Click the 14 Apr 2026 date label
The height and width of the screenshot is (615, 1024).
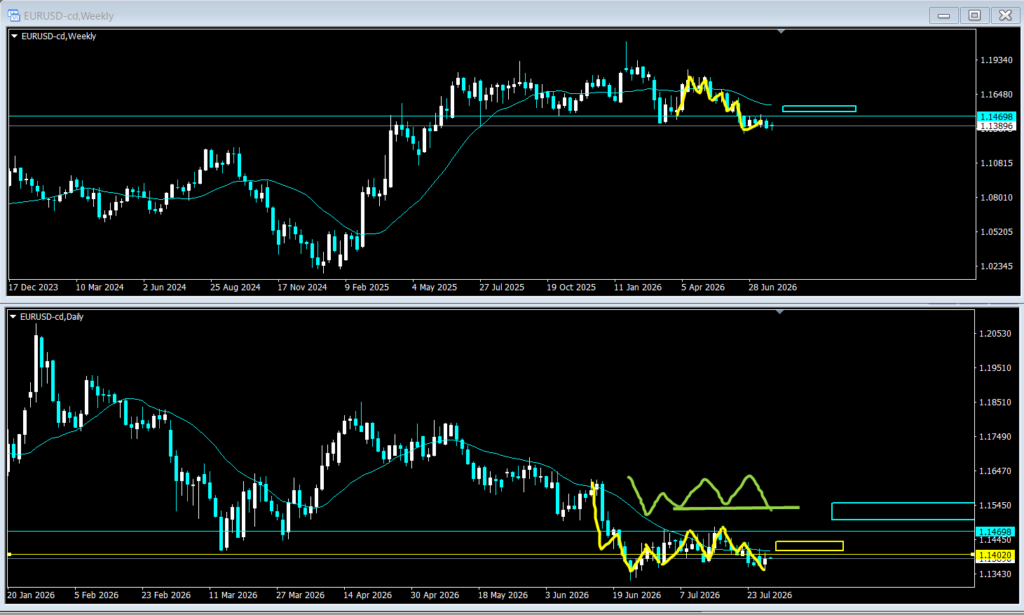coord(368,595)
